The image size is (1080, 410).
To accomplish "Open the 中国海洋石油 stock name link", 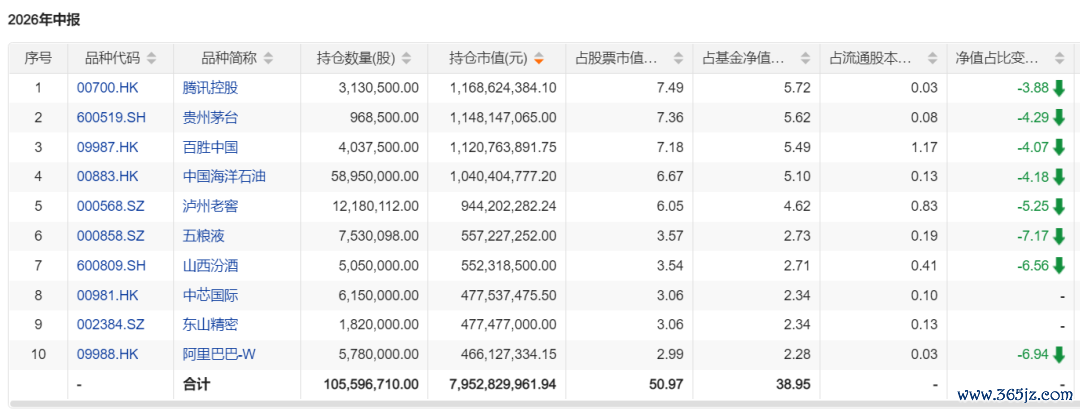I will point(225,176).
